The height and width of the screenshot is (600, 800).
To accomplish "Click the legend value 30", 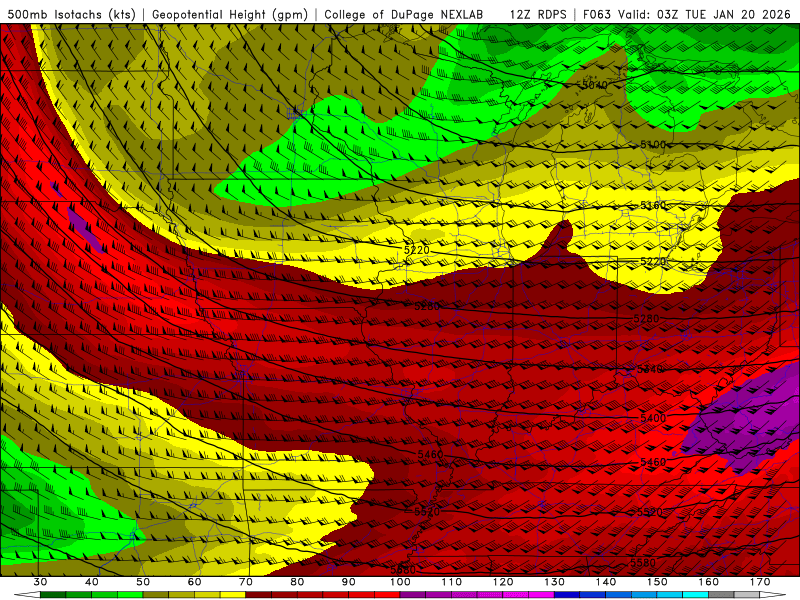I will (40, 582).
